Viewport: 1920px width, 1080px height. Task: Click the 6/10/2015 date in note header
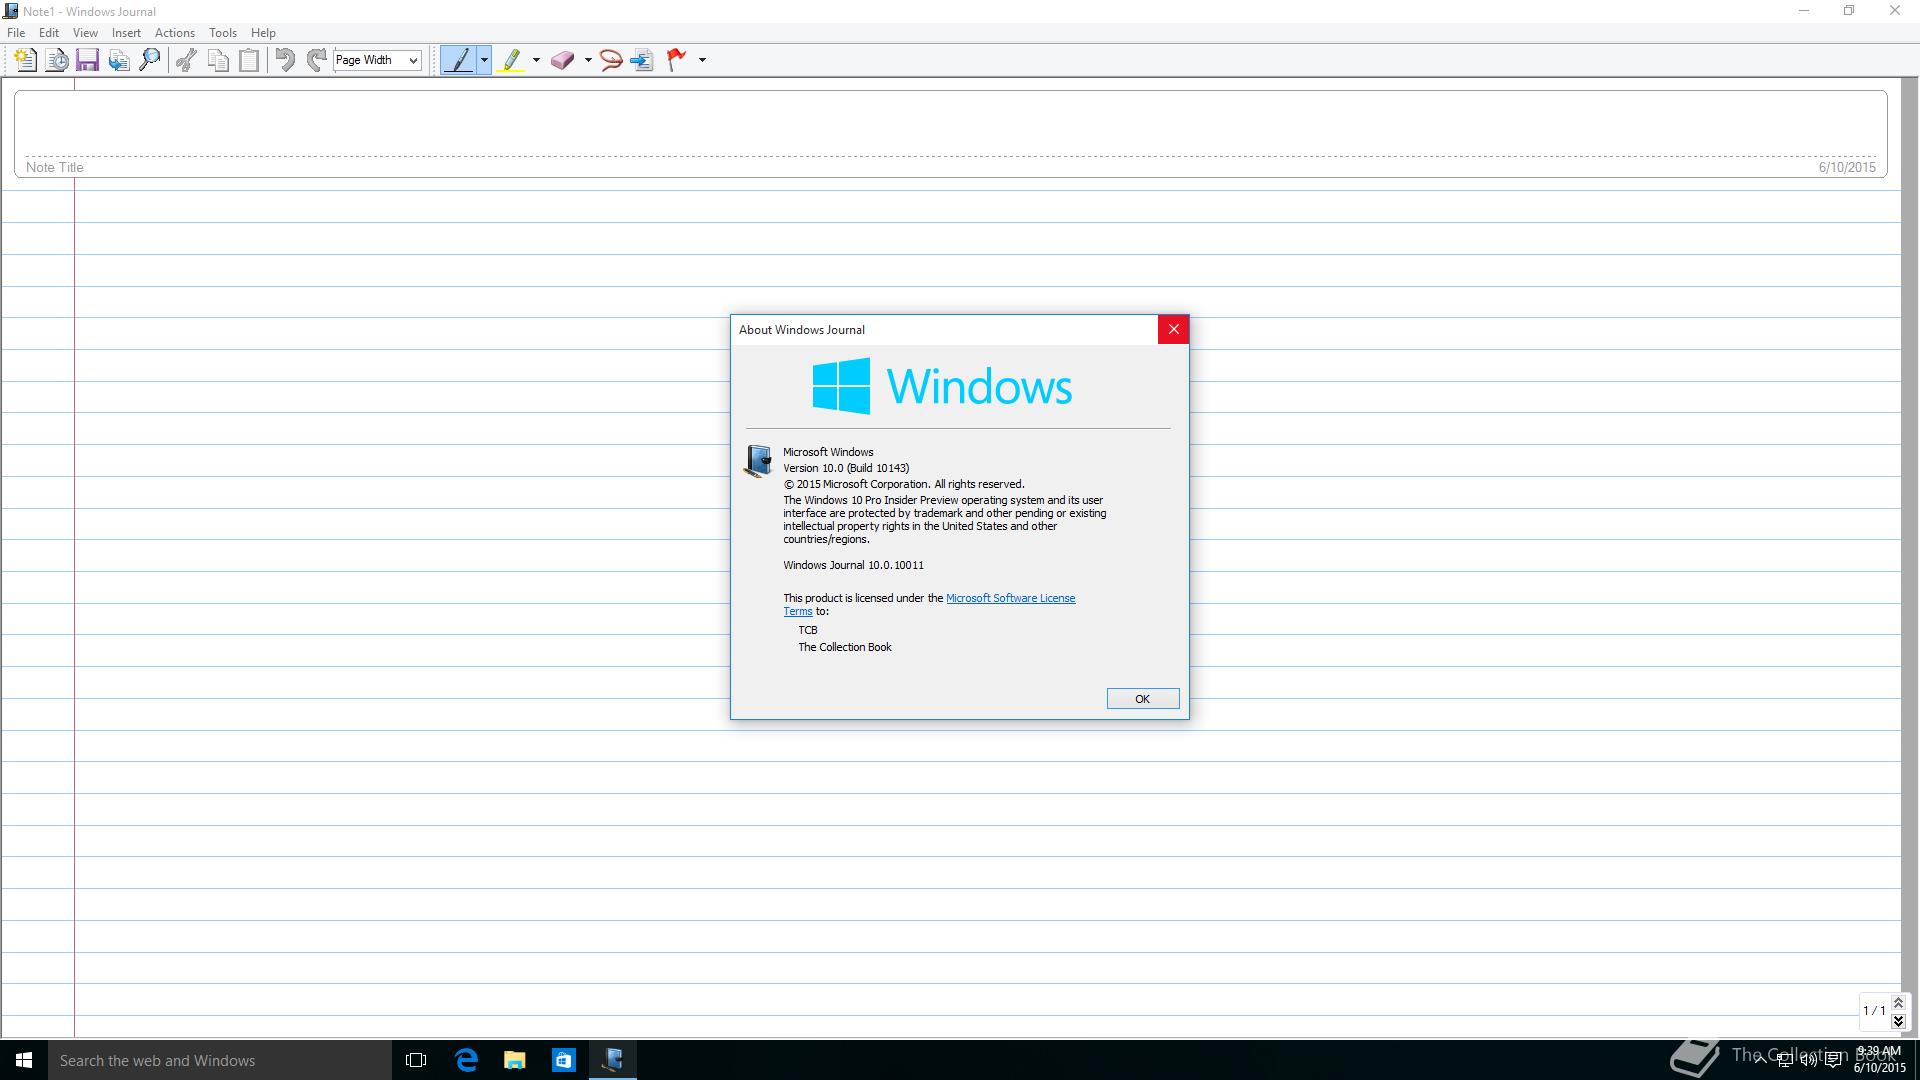click(x=1847, y=167)
